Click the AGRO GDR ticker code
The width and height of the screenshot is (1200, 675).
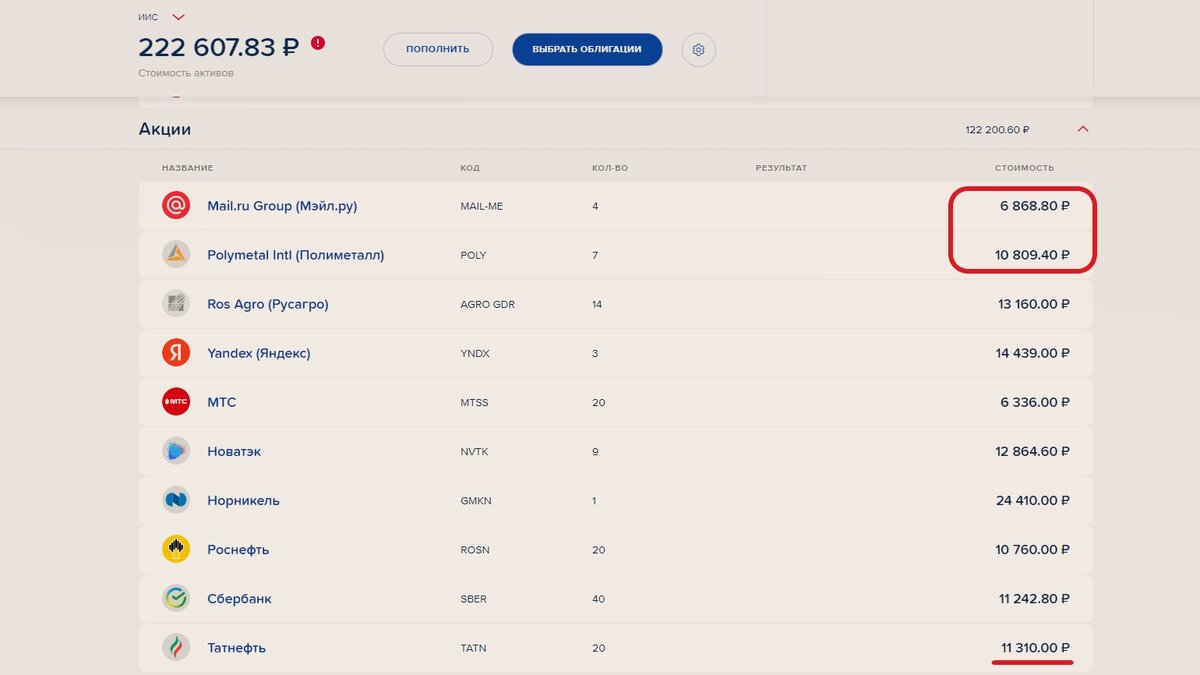pos(487,304)
